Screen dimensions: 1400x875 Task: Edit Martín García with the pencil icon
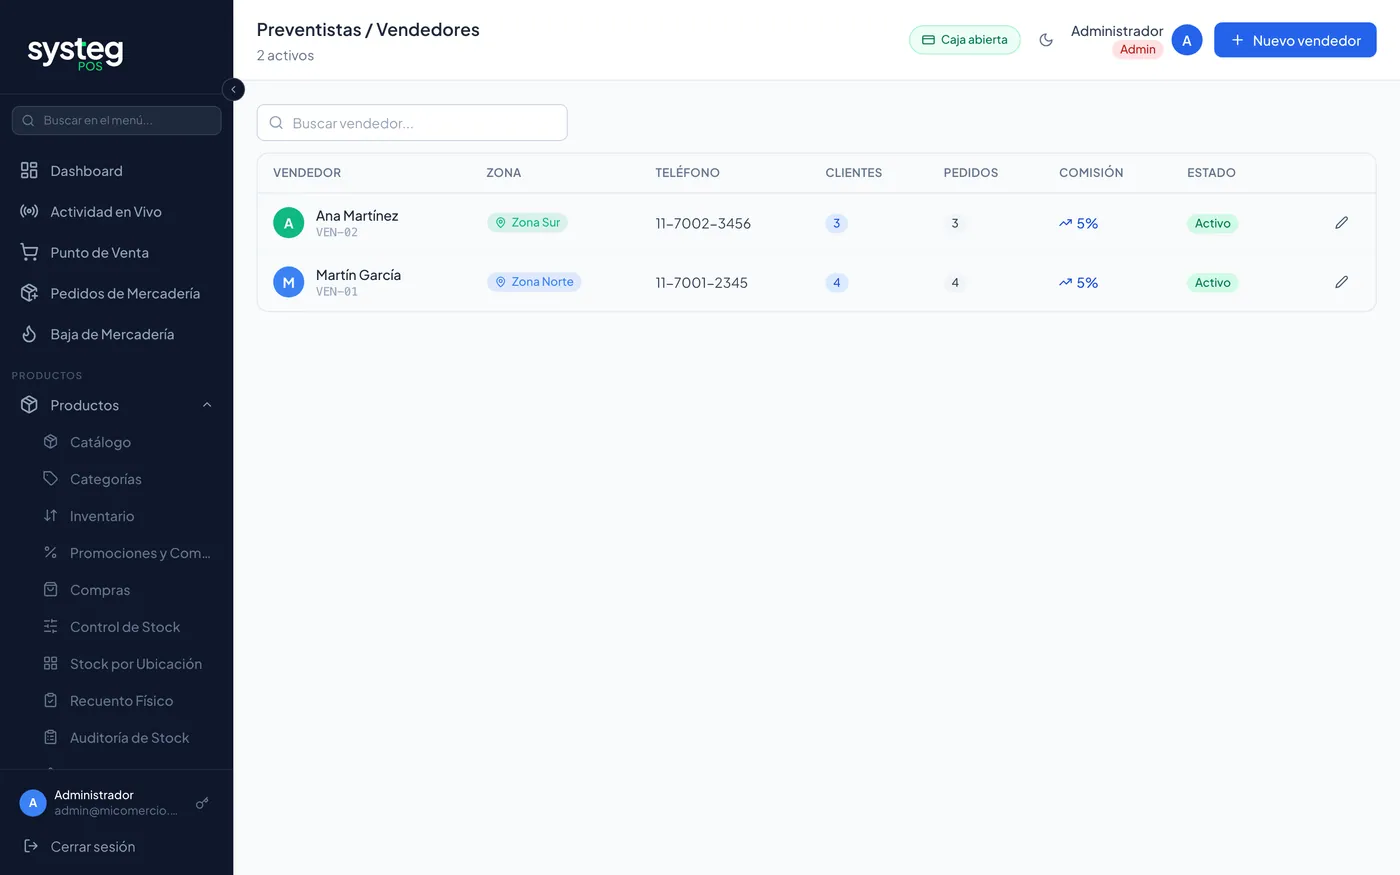coord(1341,282)
